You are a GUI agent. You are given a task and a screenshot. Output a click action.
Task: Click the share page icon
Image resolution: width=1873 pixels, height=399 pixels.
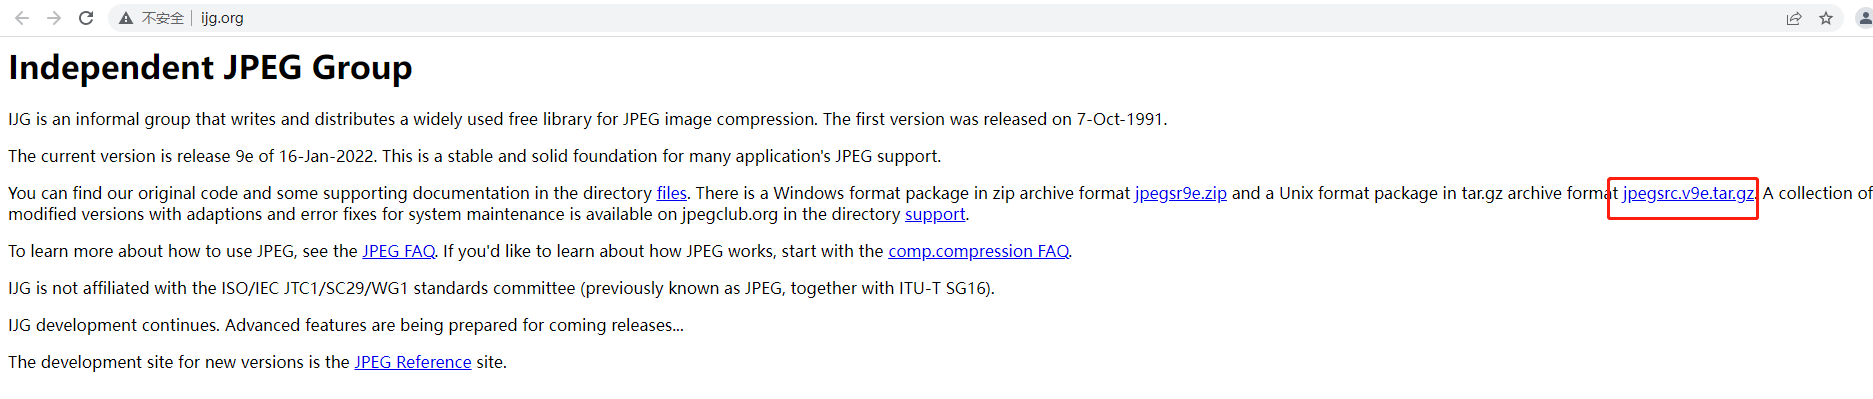[x=1794, y=18]
